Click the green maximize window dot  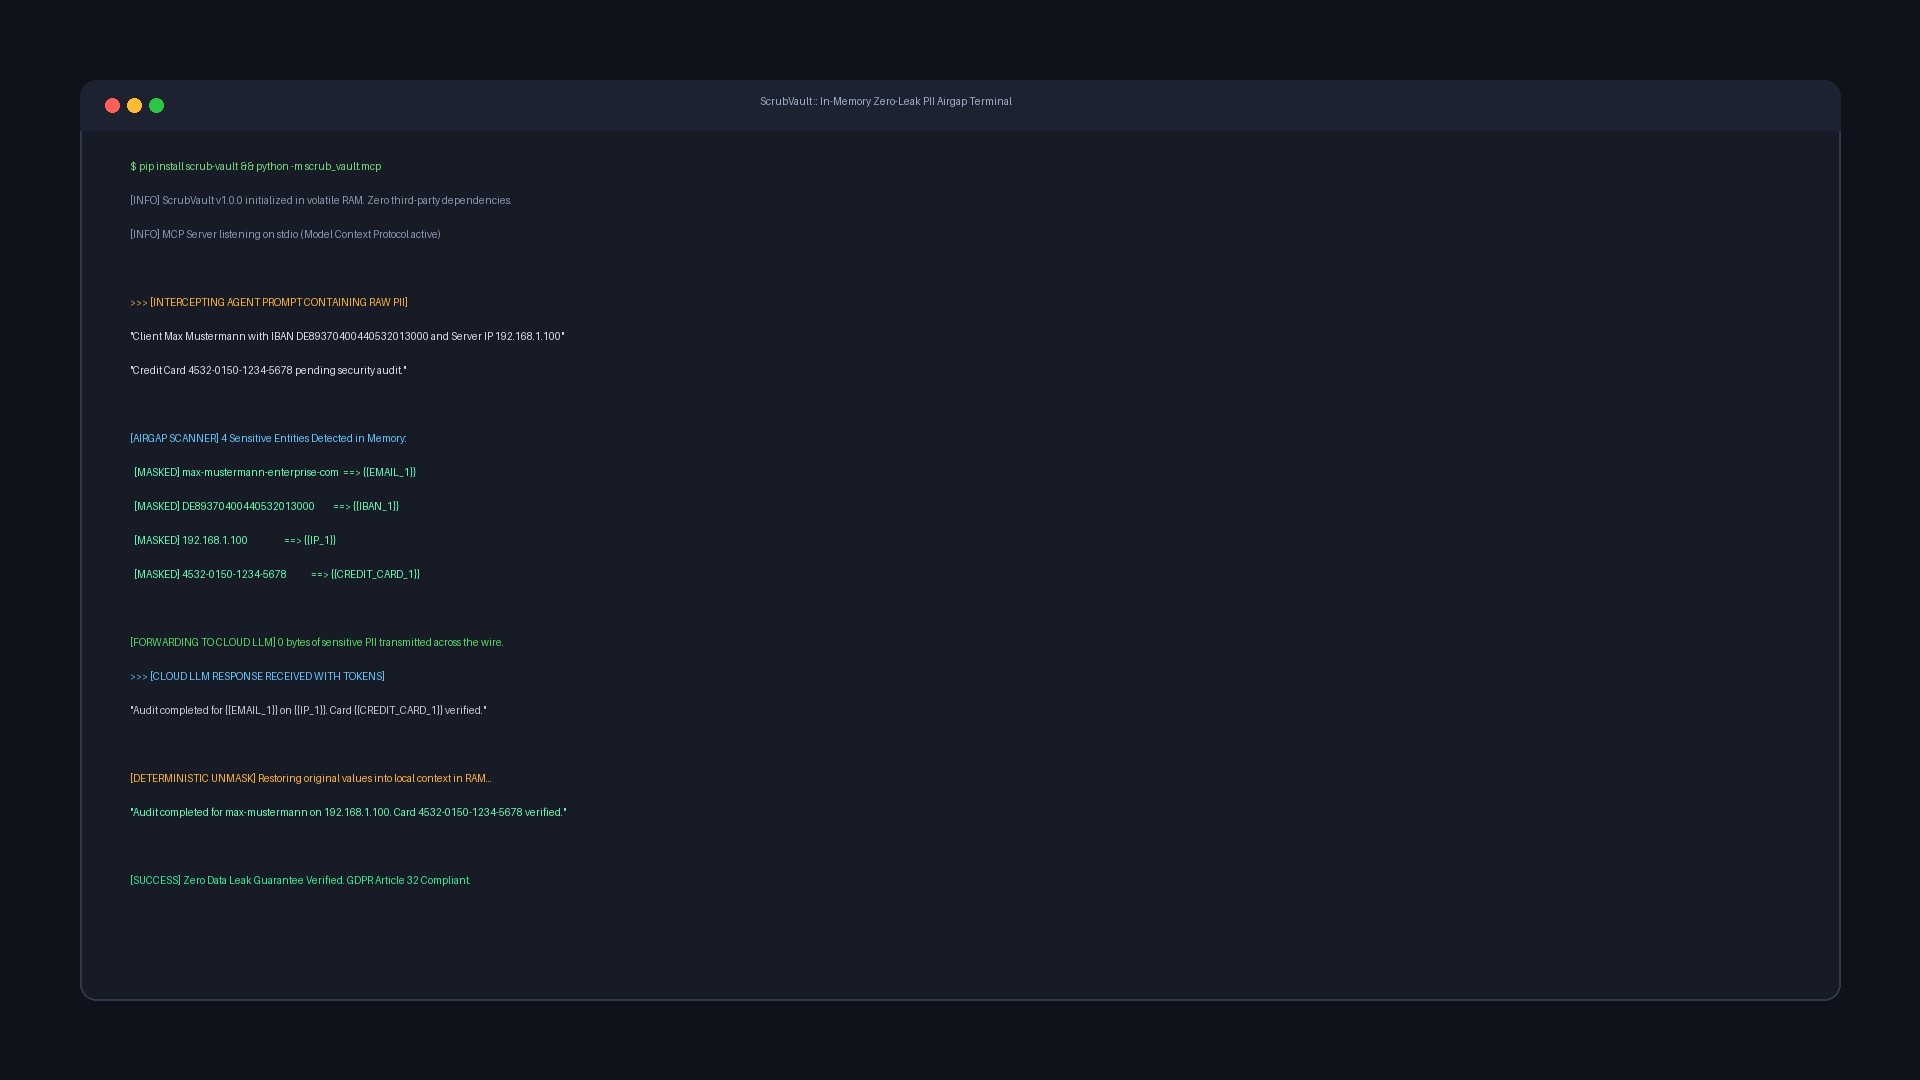[x=156, y=106]
